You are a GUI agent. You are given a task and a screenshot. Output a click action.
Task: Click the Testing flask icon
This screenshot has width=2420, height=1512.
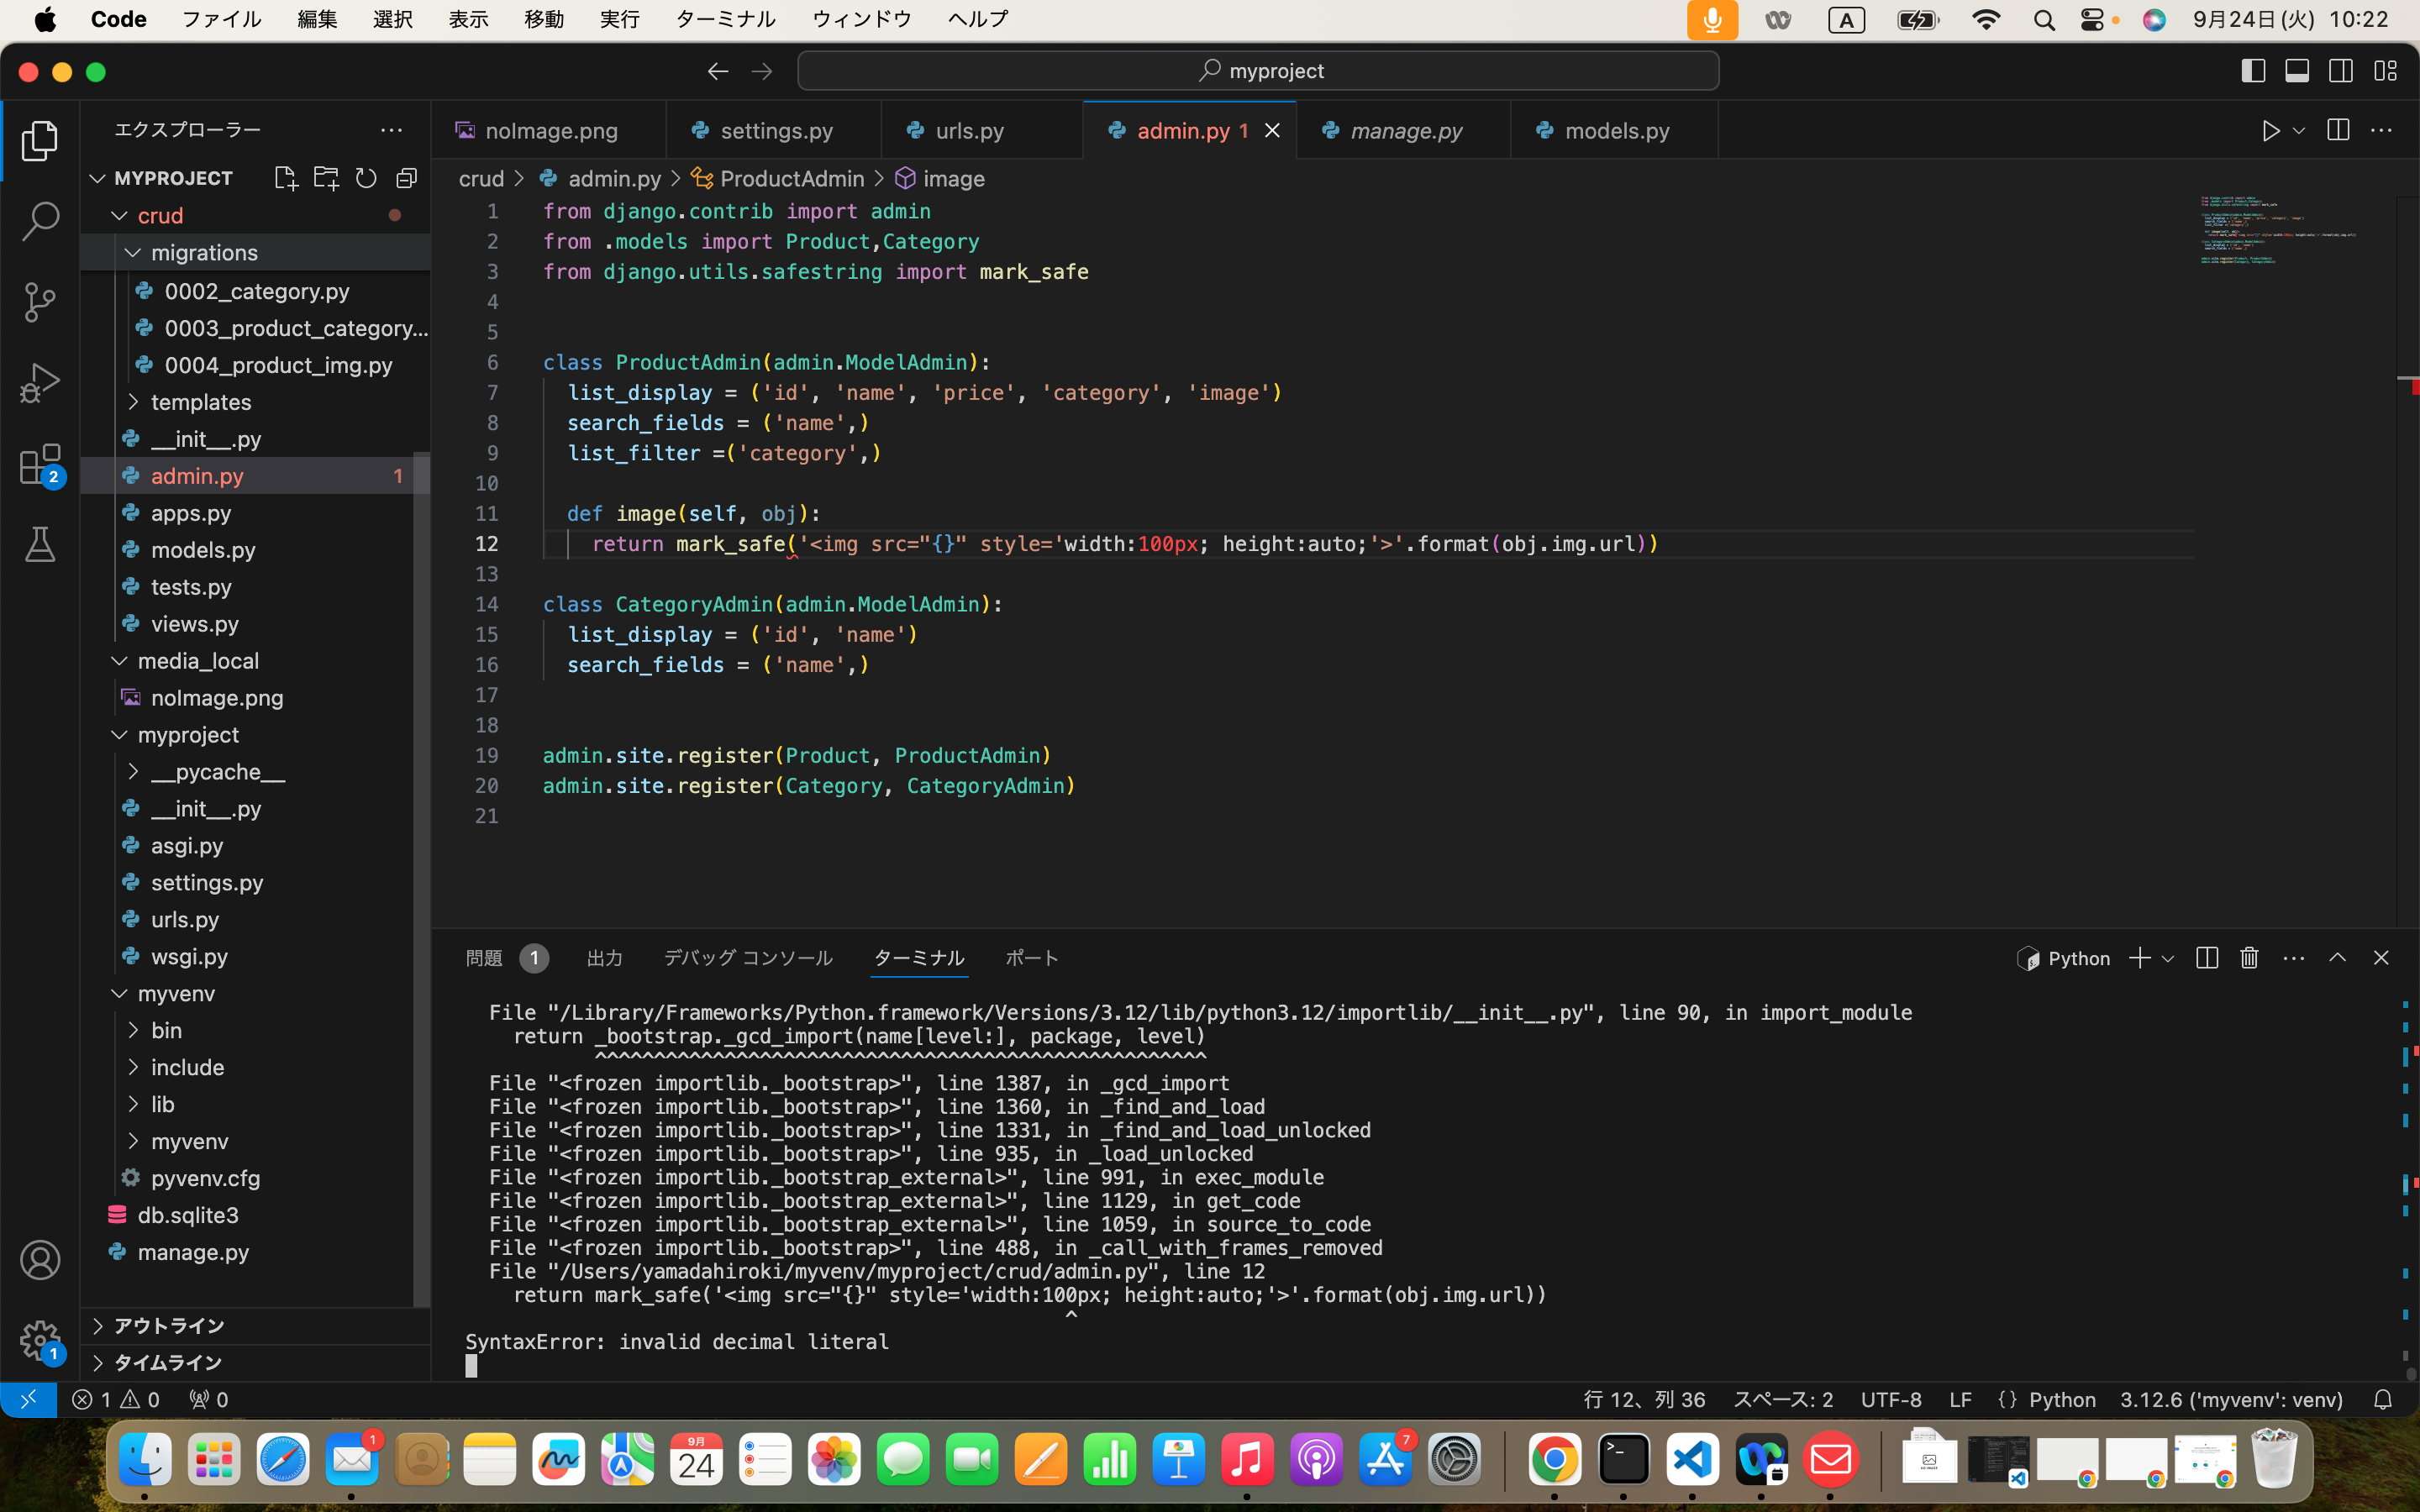tap(40, 545)
